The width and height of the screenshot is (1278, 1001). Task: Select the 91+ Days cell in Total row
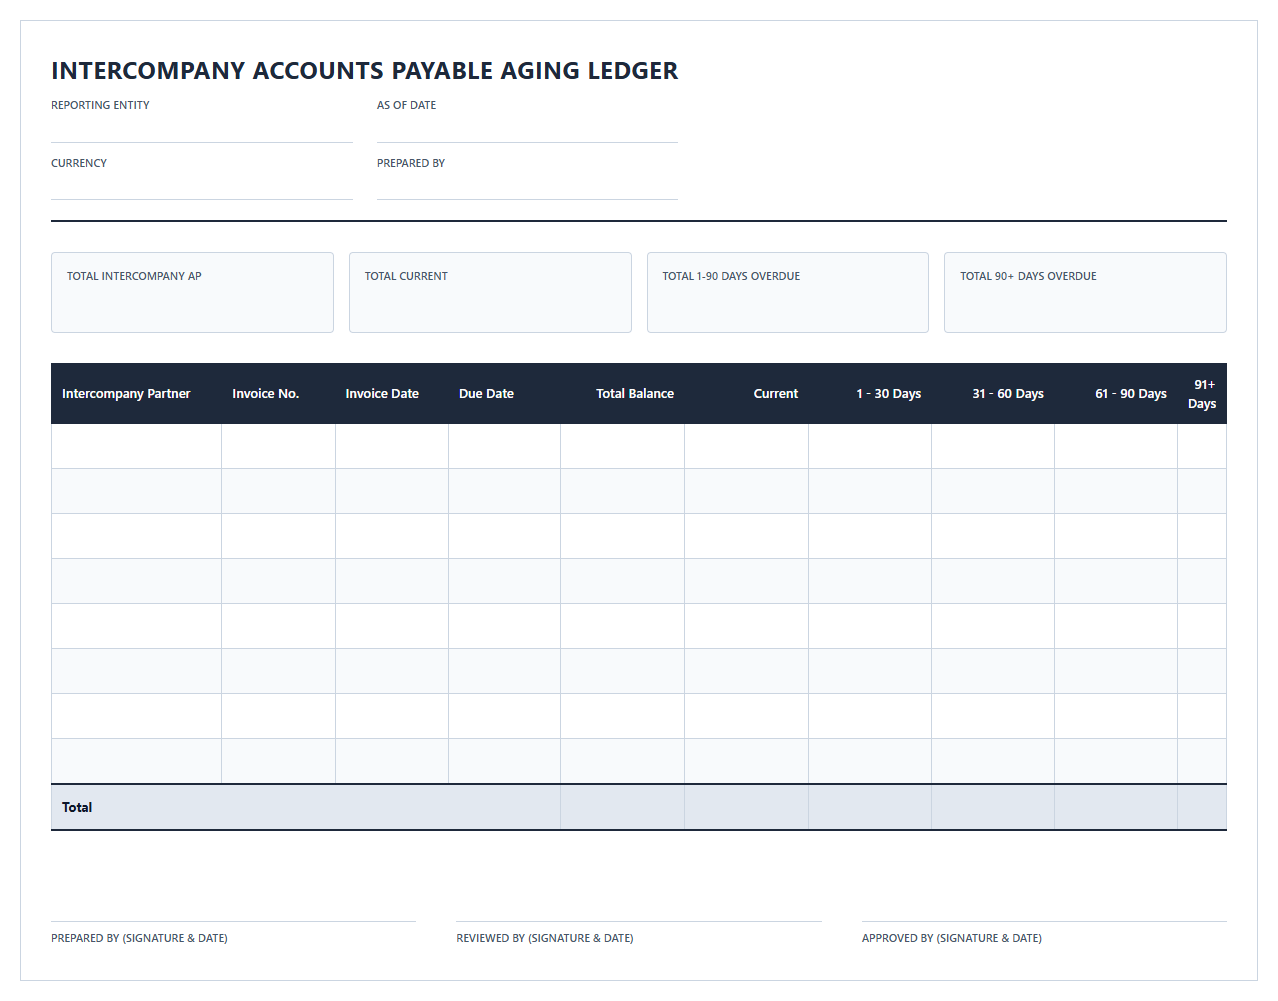point(1202,807)
